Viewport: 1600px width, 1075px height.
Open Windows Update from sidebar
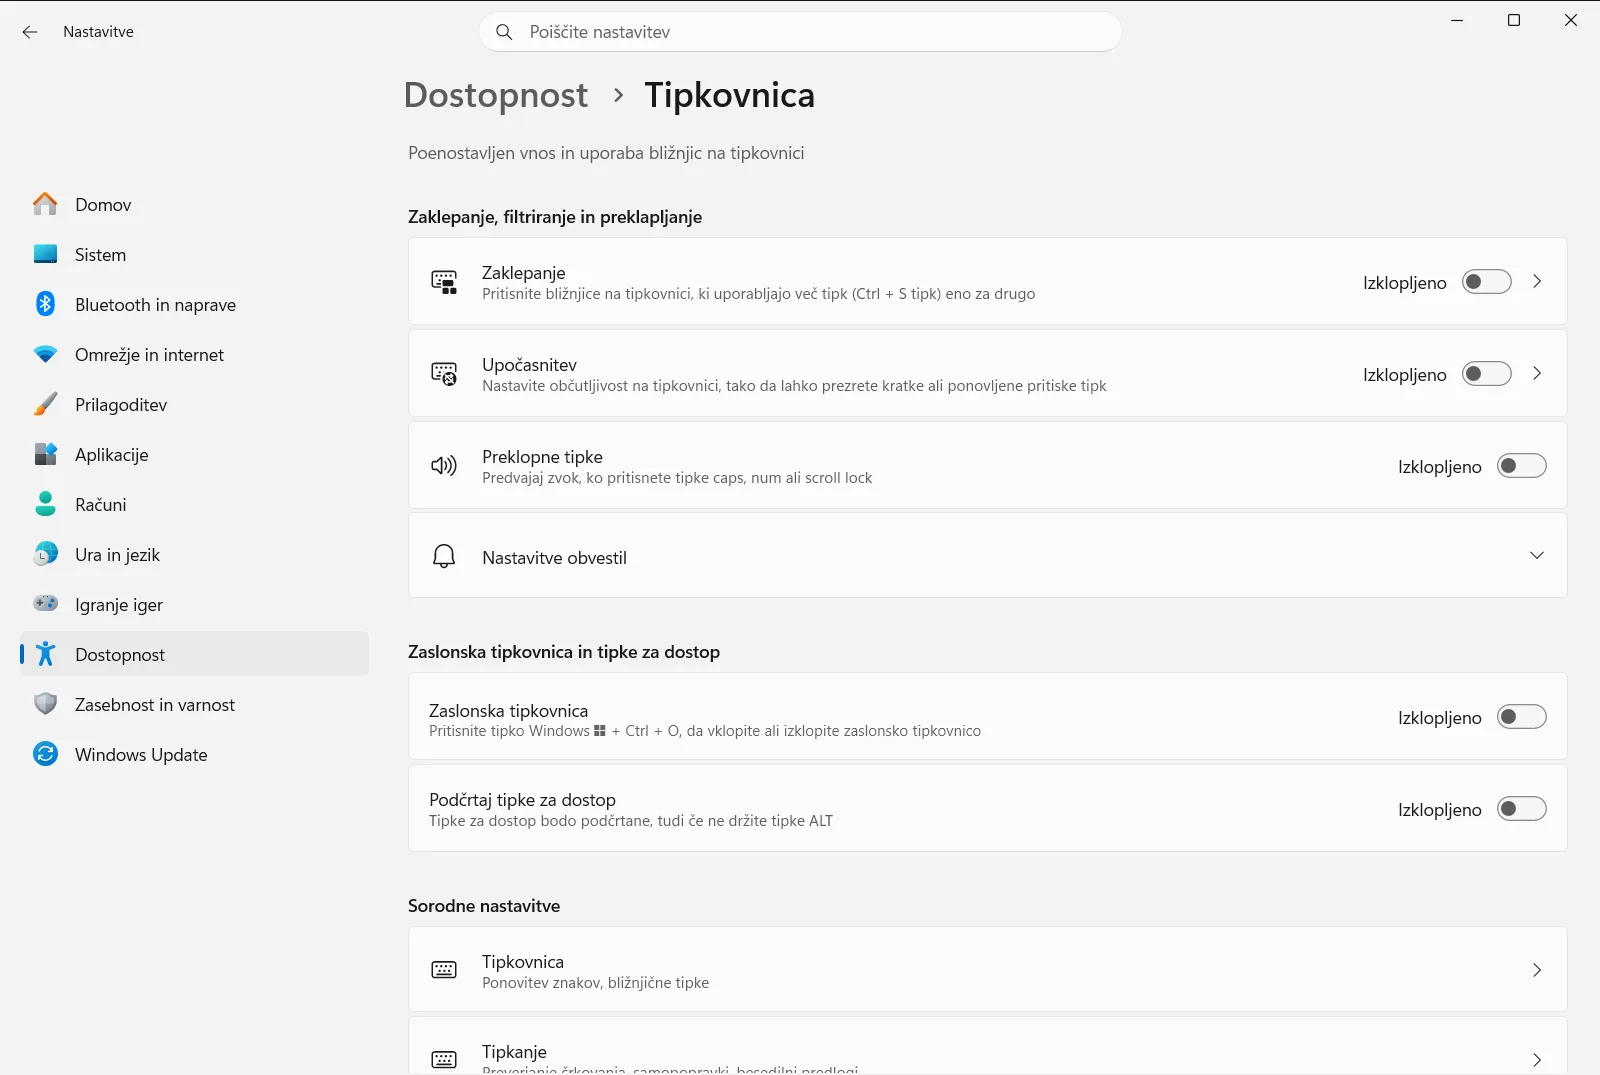click(x=194, y=755)
